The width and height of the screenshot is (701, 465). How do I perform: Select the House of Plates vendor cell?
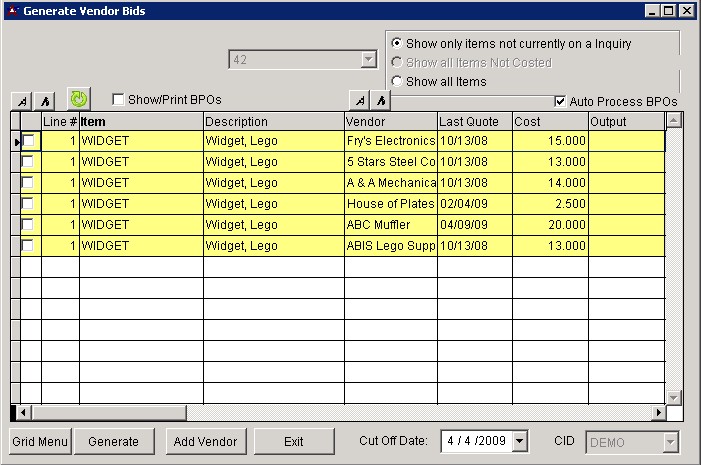[x=390, y=204]
